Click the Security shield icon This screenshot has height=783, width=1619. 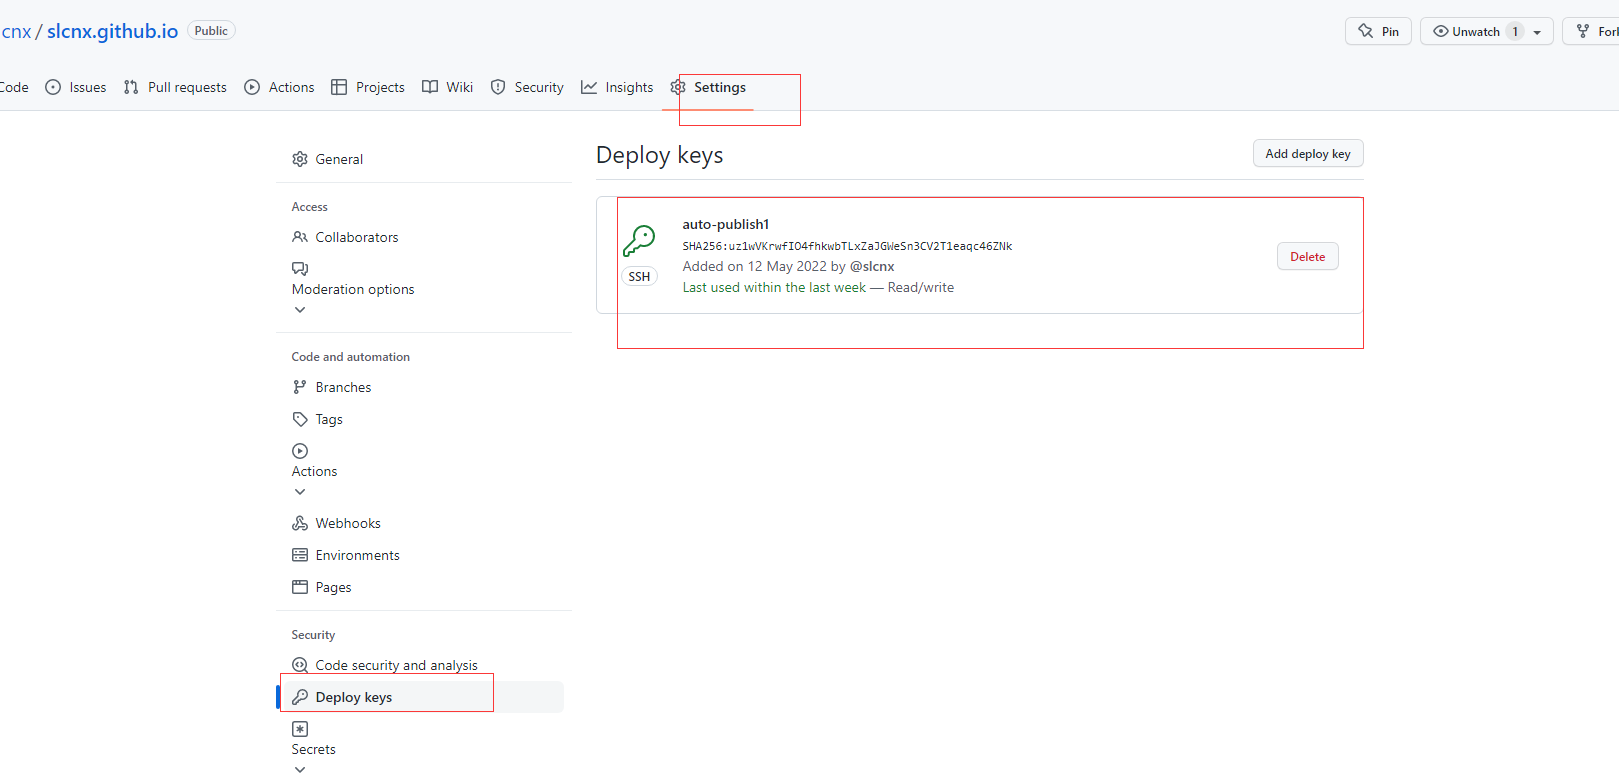498,87
